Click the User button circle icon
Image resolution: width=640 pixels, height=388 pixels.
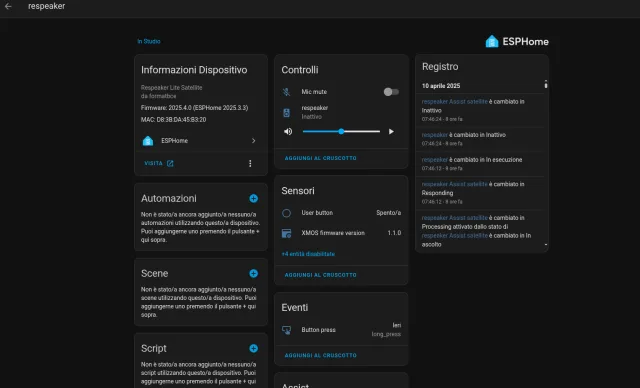point(287,213)
